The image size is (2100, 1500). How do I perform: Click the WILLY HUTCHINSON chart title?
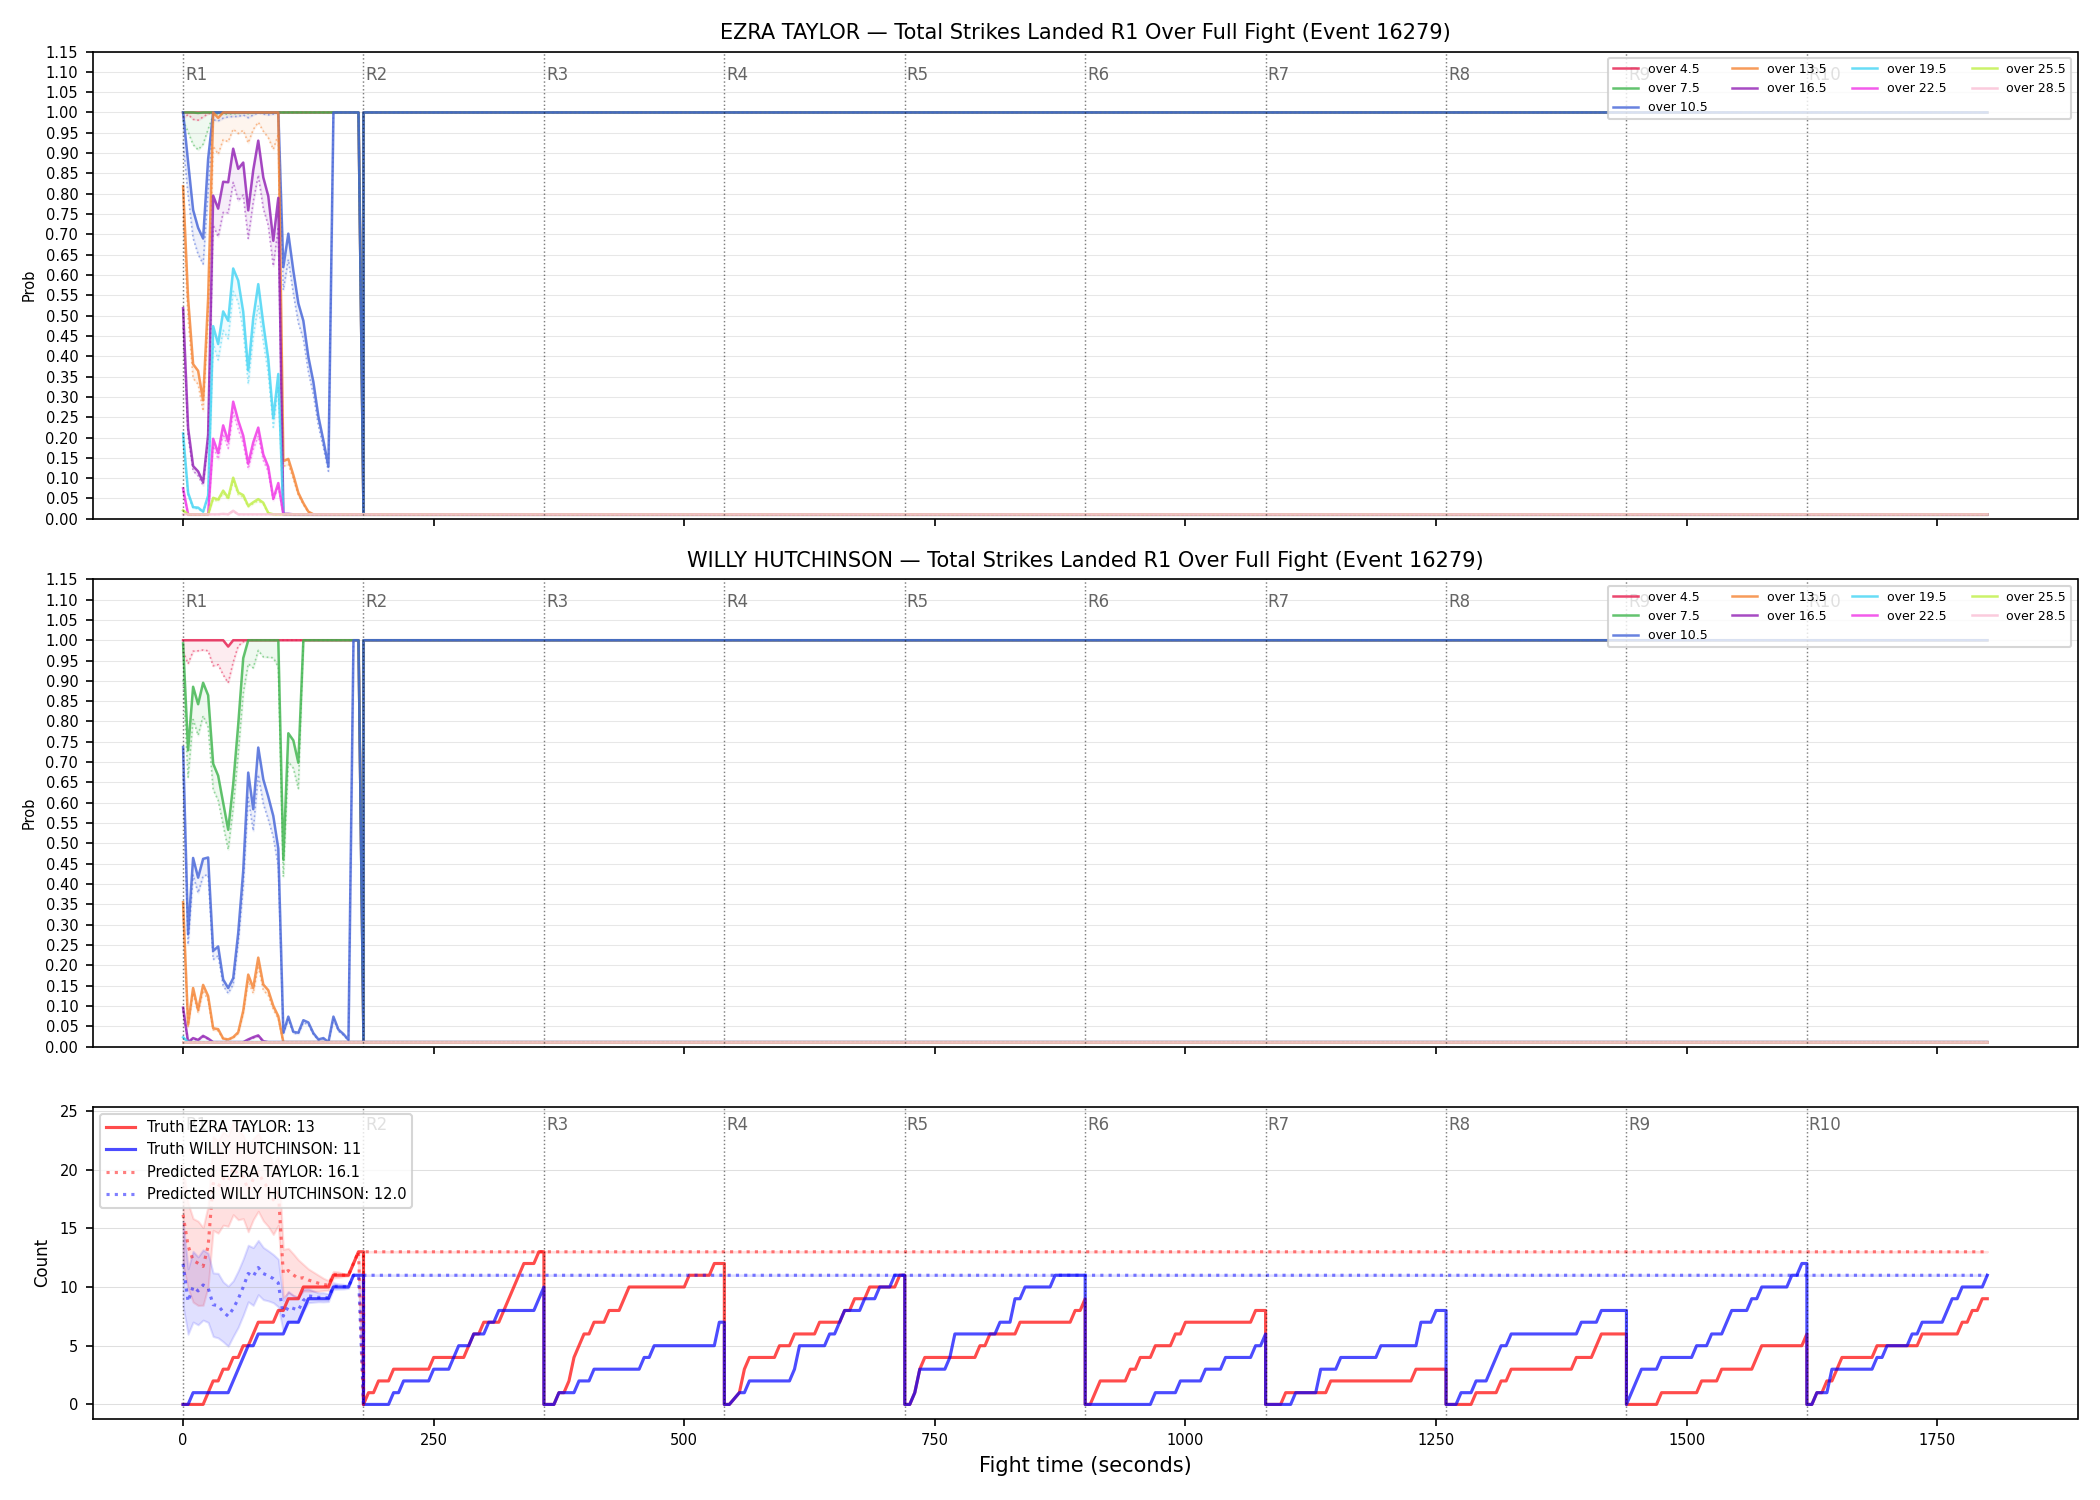click(1085, 560)
